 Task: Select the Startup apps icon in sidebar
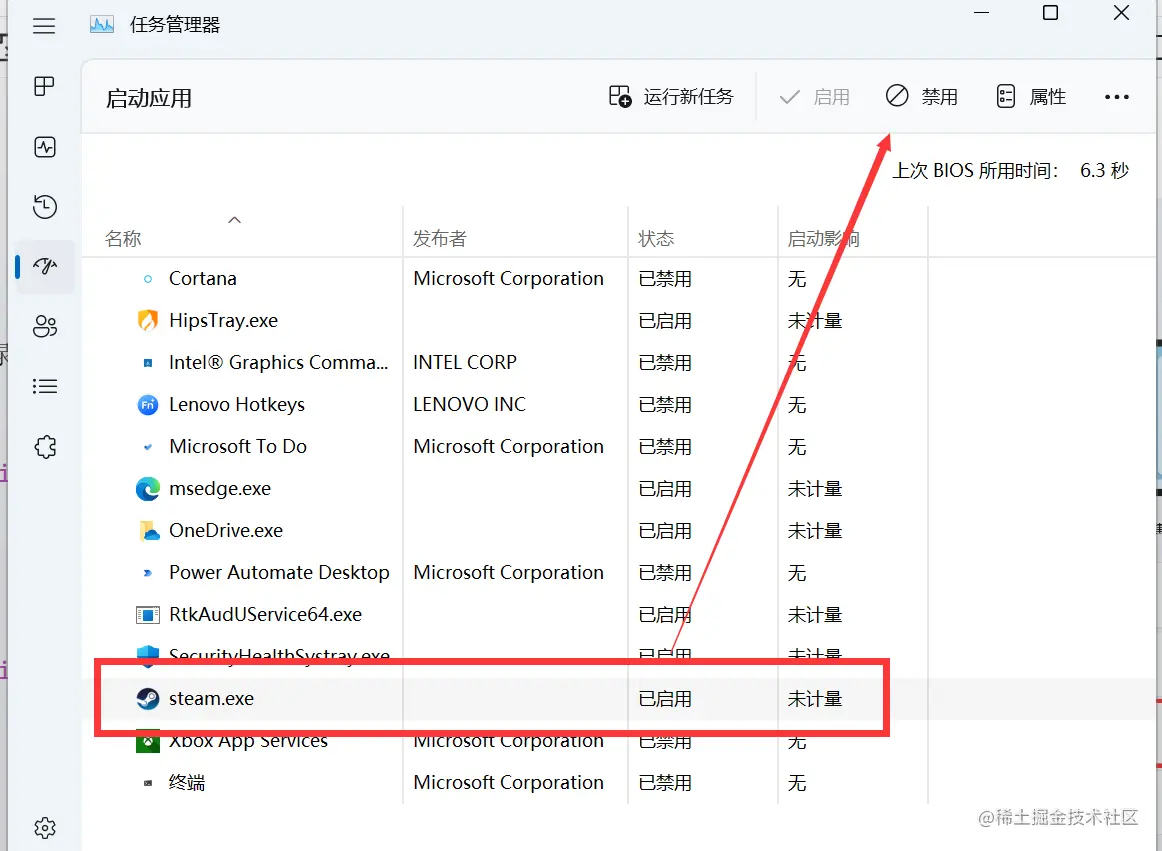(44, 265)
